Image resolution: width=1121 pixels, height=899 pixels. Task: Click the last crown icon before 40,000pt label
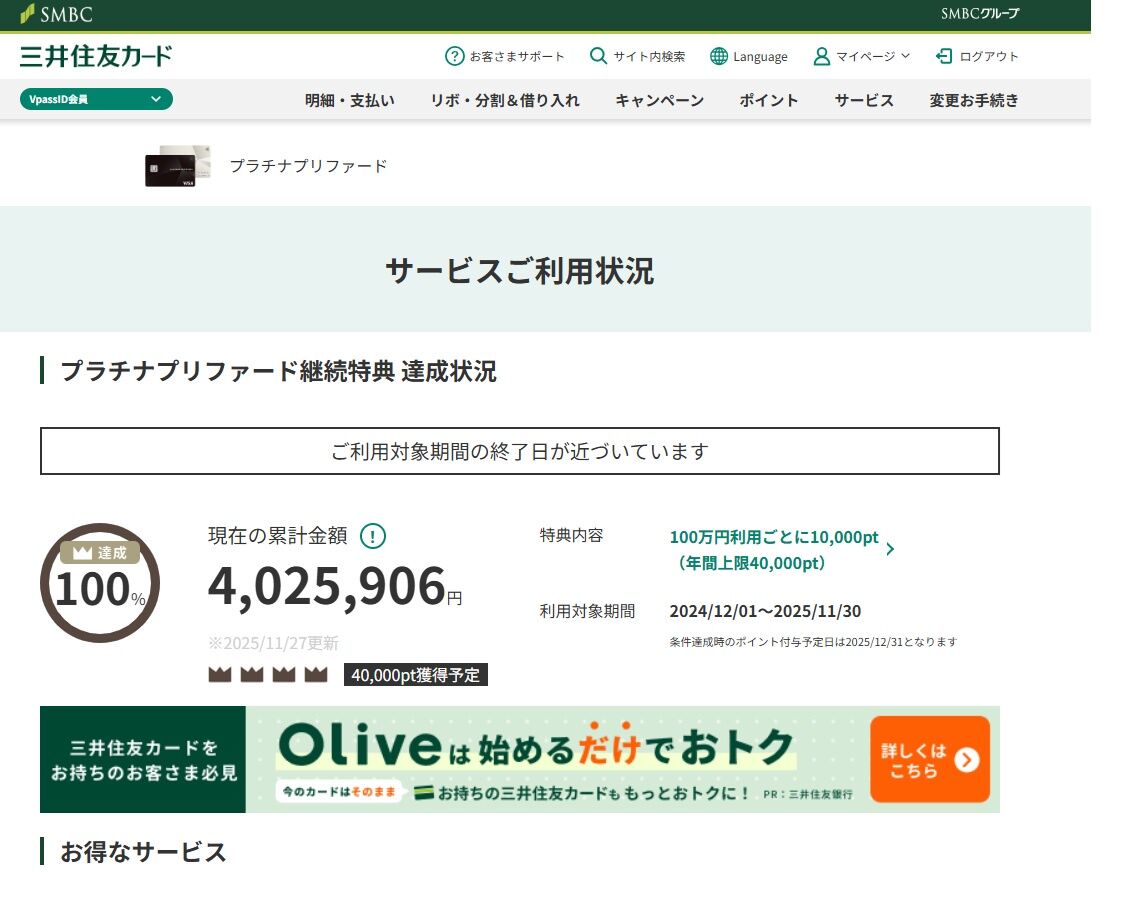316,674
